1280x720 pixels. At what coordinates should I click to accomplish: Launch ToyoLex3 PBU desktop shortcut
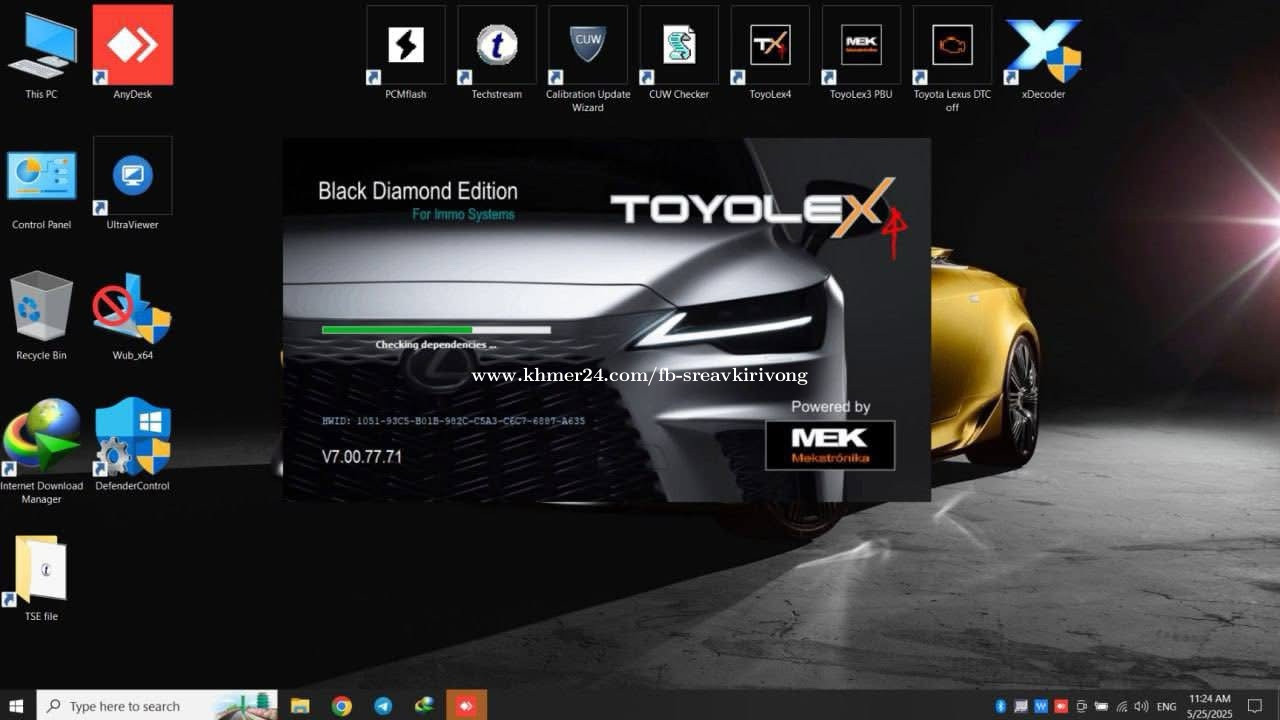point(861,53)
